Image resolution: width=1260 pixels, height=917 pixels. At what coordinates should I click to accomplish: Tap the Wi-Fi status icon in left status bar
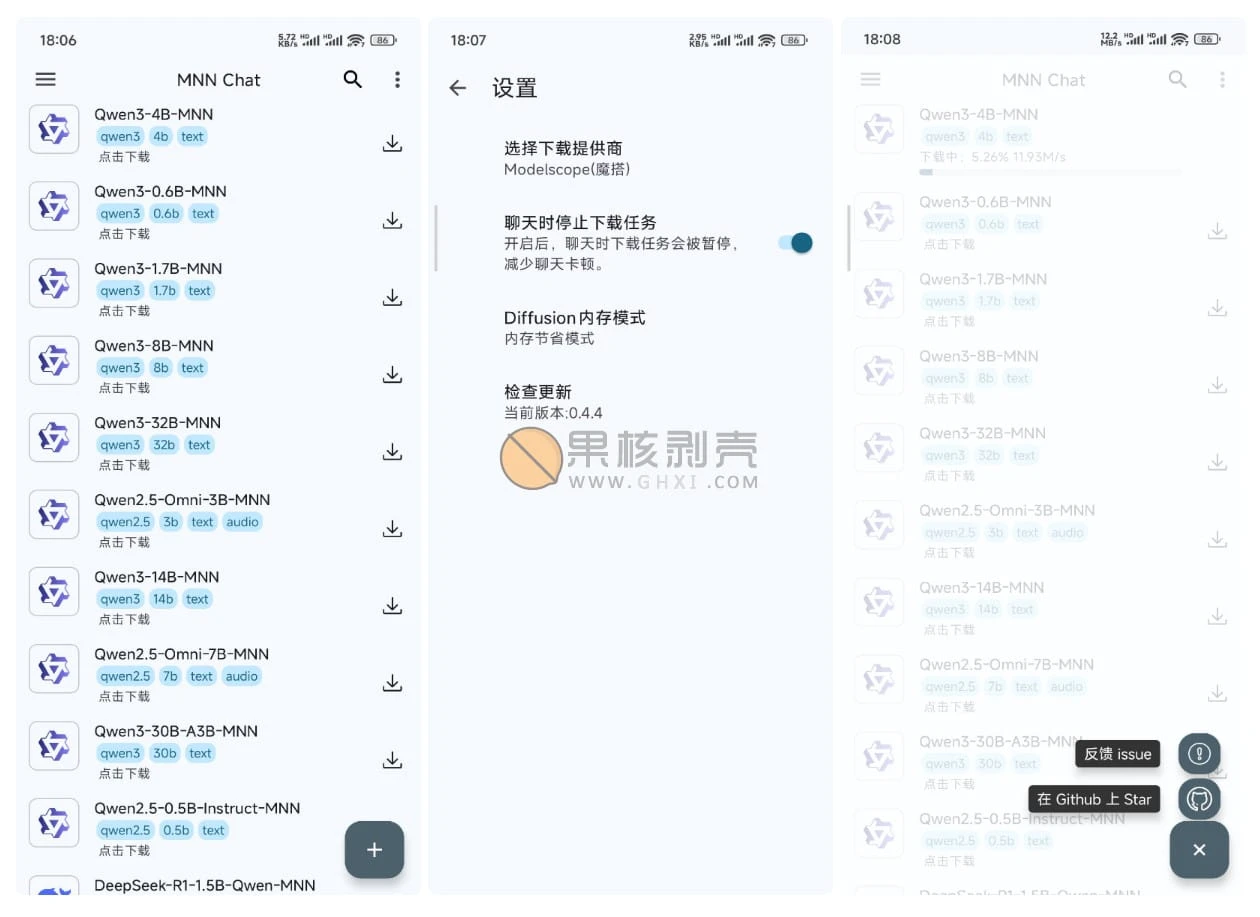click(356, 40)
